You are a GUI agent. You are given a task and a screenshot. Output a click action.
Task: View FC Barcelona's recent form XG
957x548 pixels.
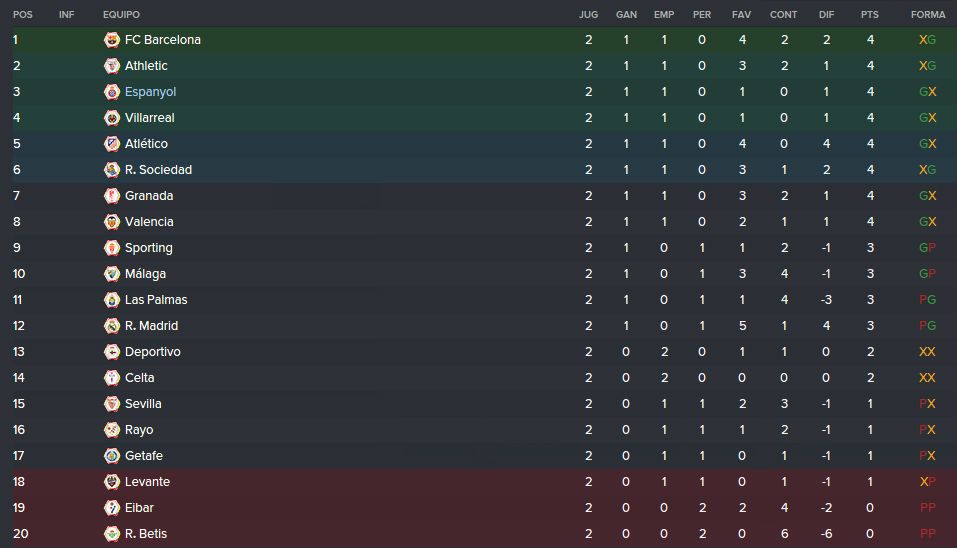(927, 40)
